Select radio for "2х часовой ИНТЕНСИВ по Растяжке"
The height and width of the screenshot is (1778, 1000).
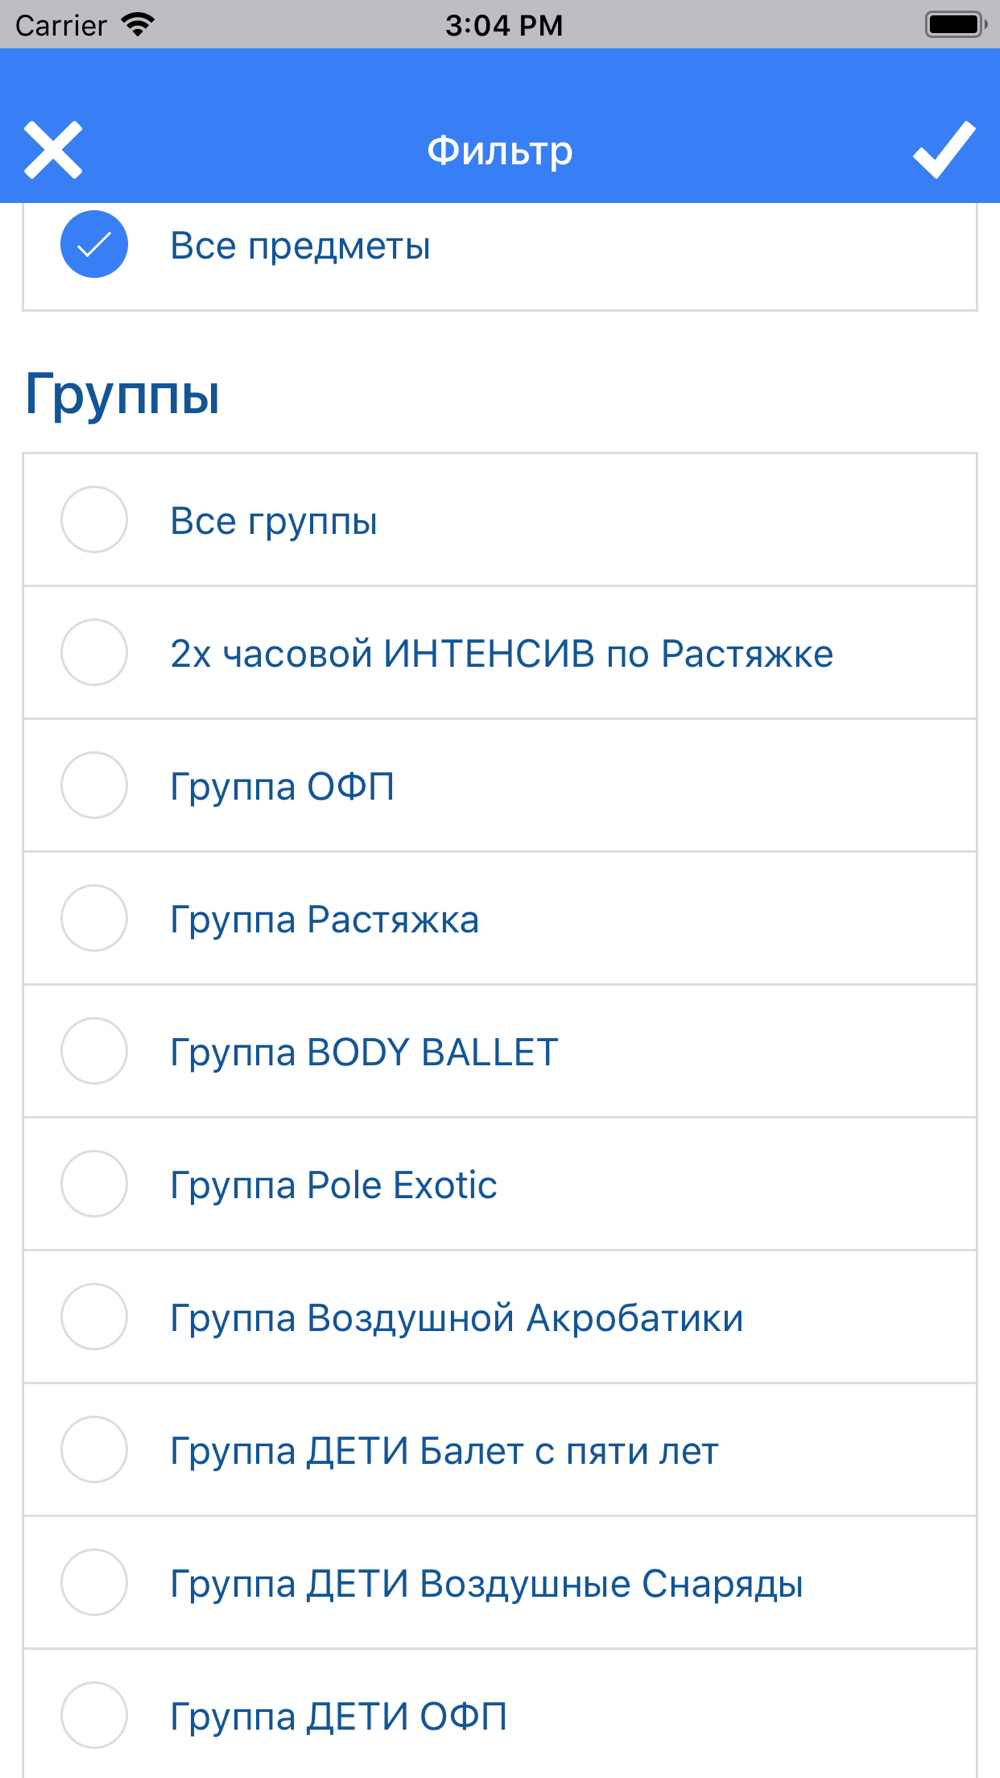tap(94, 653)
